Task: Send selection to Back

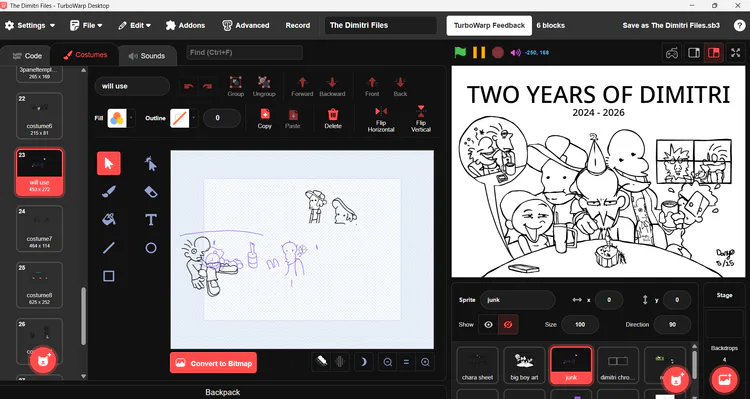Action: click(400, 86)
